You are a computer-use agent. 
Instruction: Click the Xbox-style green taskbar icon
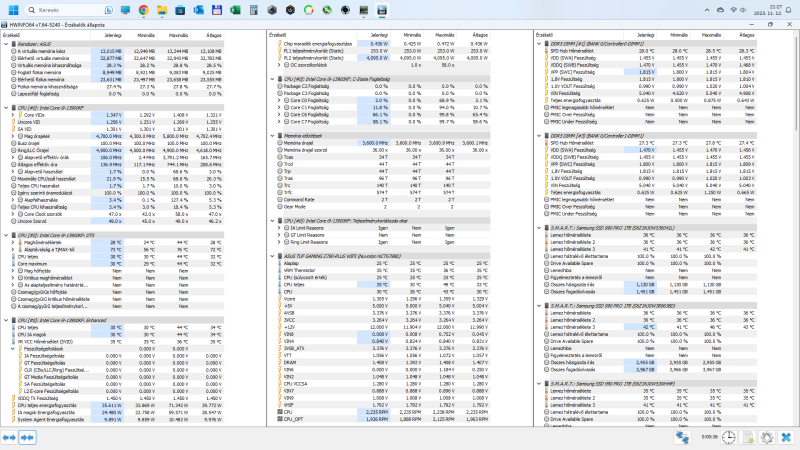[327, 10]
